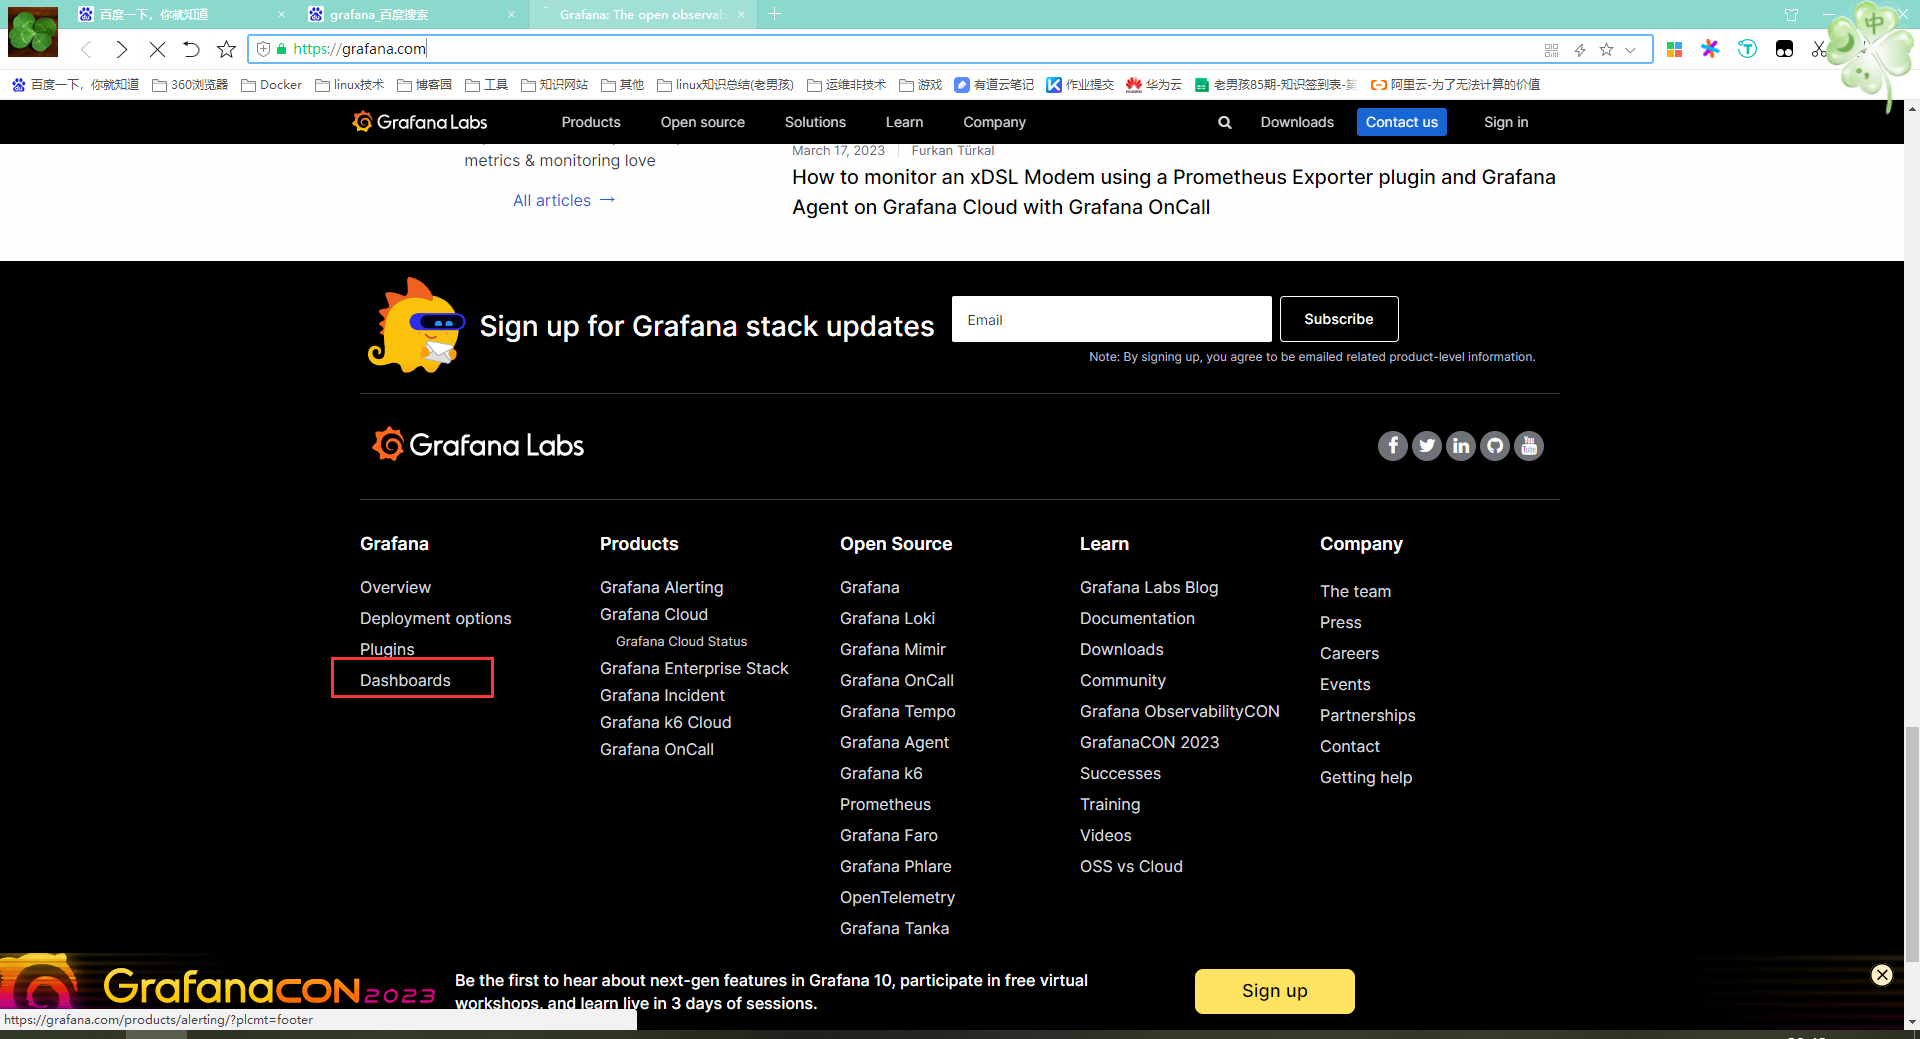The width and height of the screenshot is (1920, 1039).
Task: Go forward with the browser forward arrow
Action: 121,49
